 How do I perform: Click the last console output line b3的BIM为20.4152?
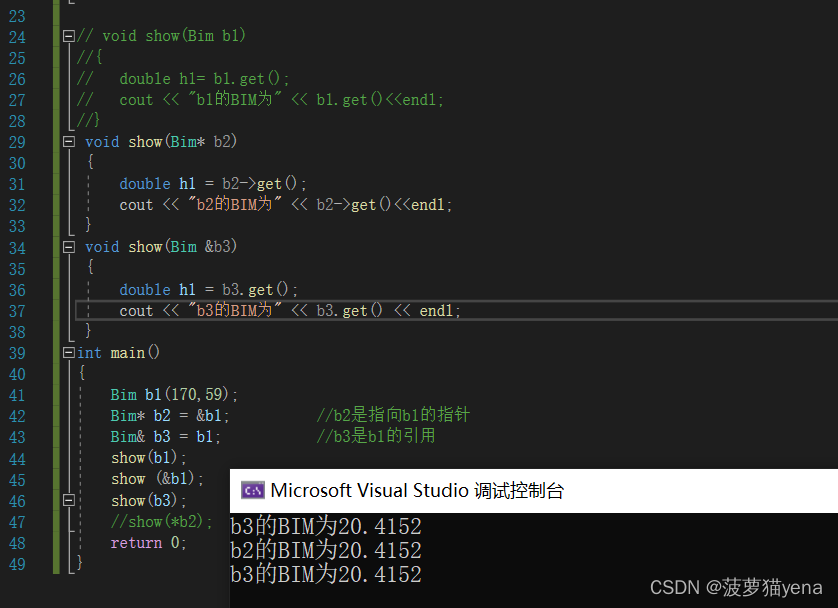(326, 574)
